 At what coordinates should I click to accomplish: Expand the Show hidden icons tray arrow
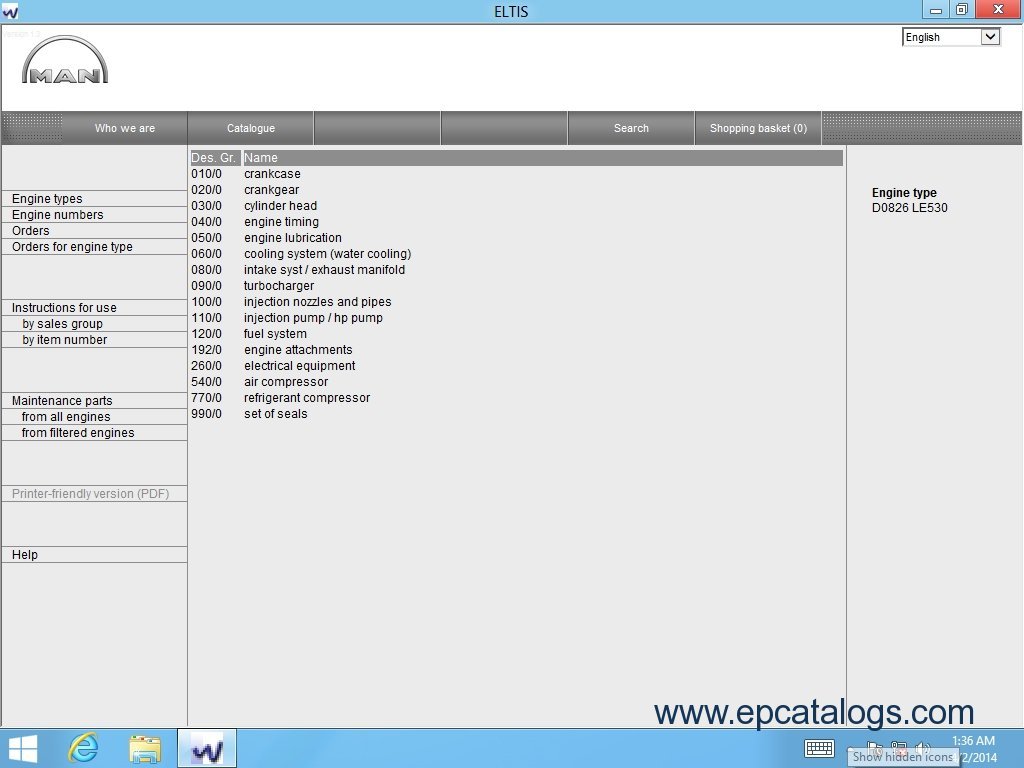(x=852, y=748)
